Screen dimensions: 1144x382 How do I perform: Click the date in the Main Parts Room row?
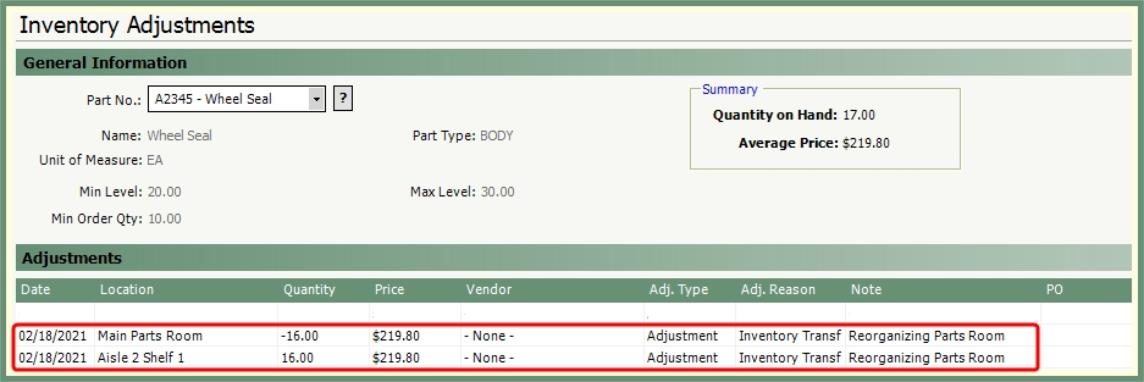point(53,336)
